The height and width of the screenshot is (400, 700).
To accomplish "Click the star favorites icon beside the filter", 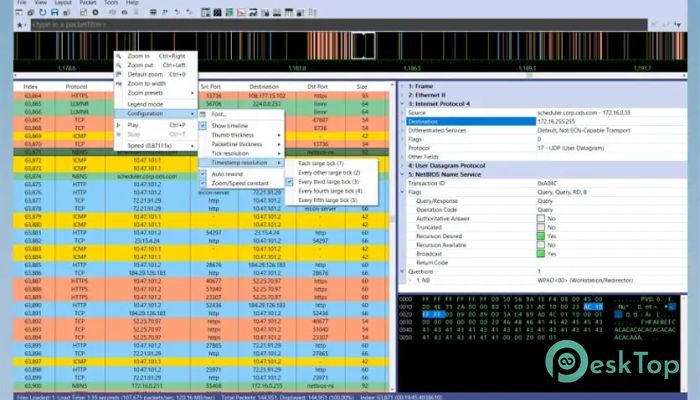I will coord(20,25).
